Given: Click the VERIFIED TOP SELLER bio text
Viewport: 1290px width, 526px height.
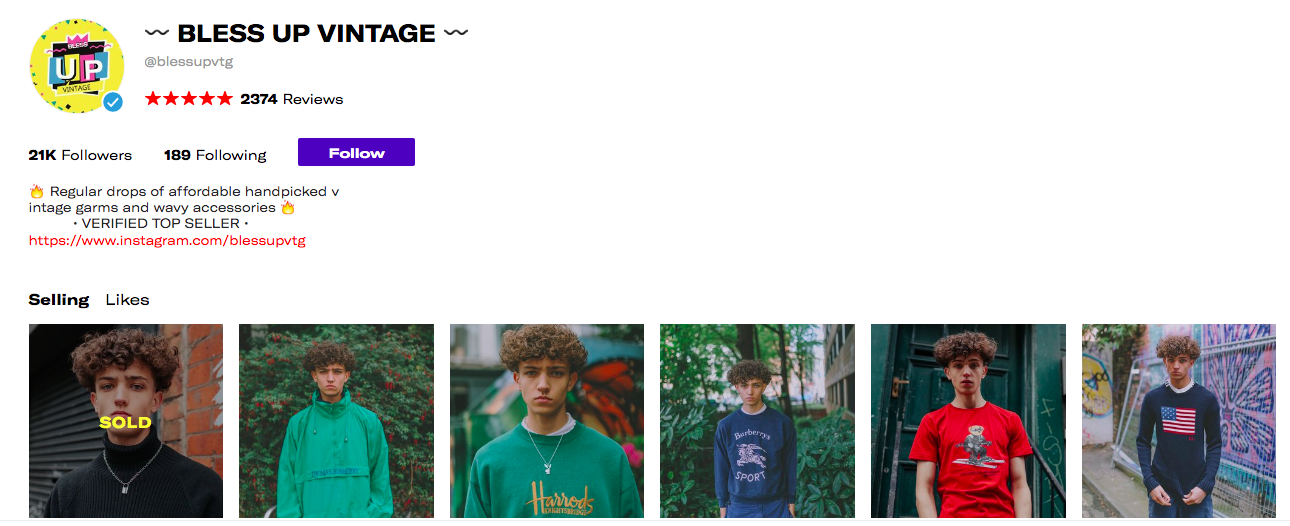Looking at the screenshot, I should click(160, 224).
